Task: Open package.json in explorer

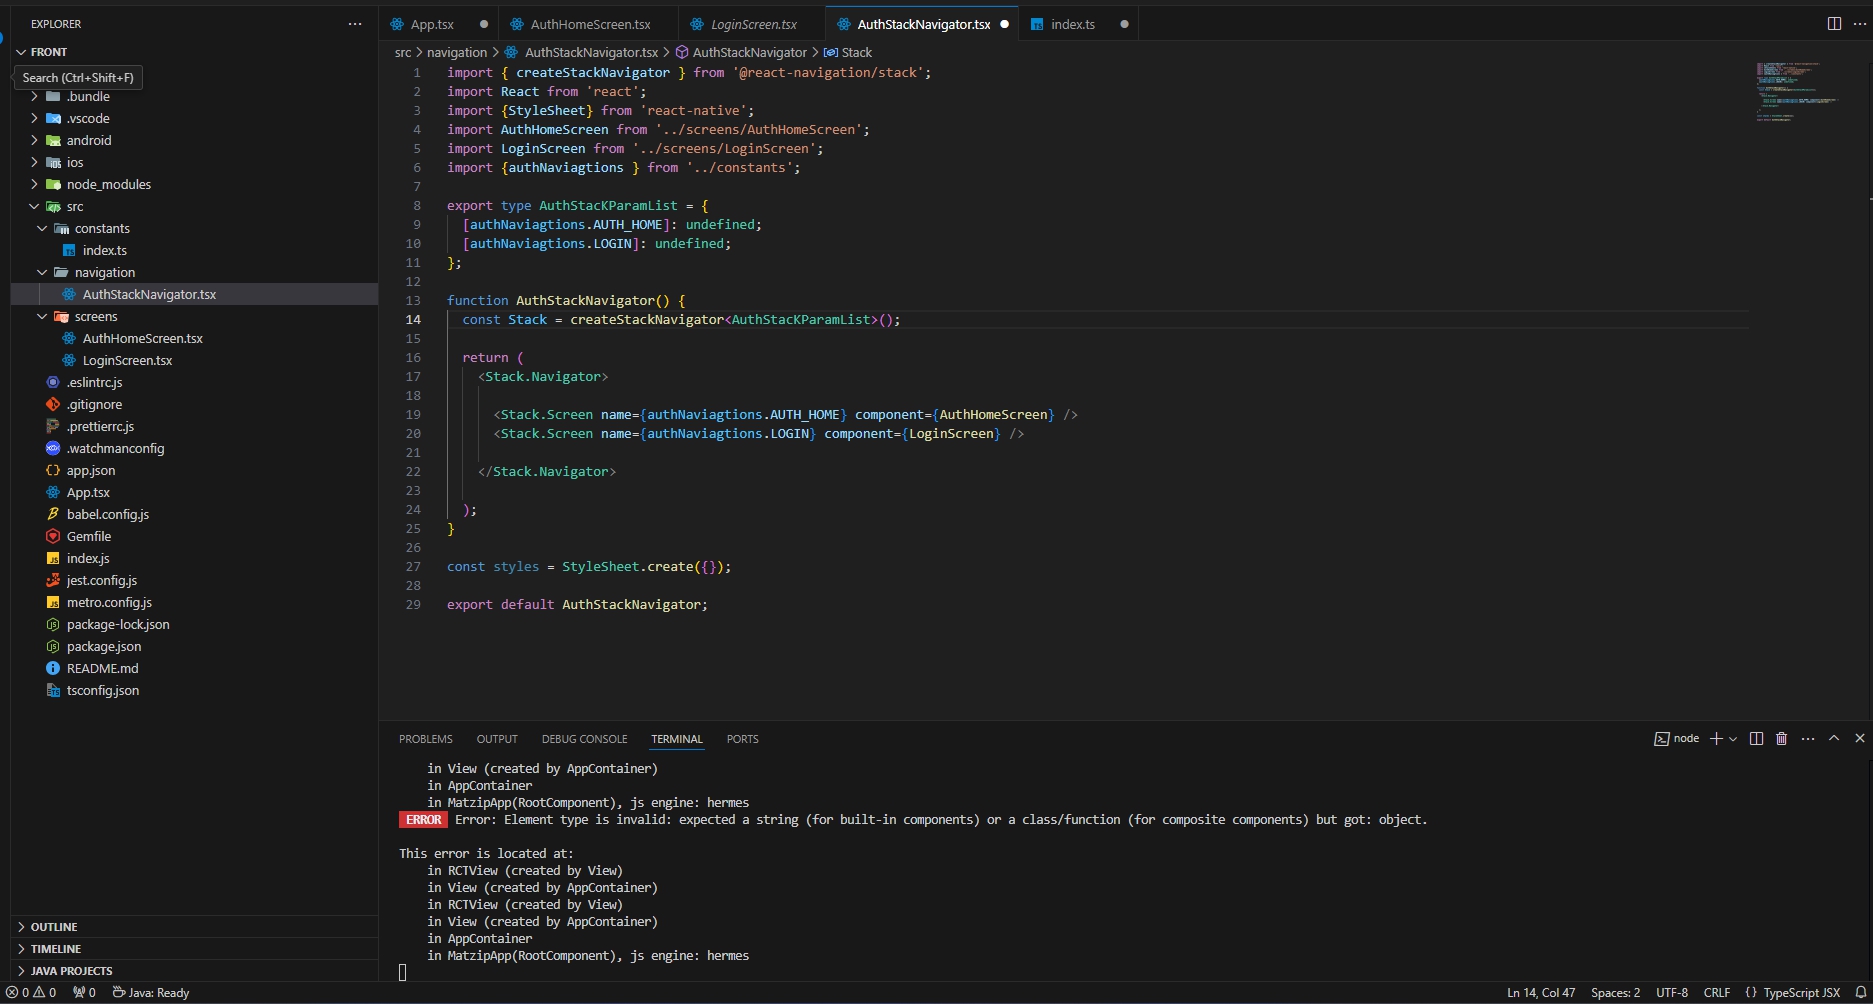Action: (103, 646)
